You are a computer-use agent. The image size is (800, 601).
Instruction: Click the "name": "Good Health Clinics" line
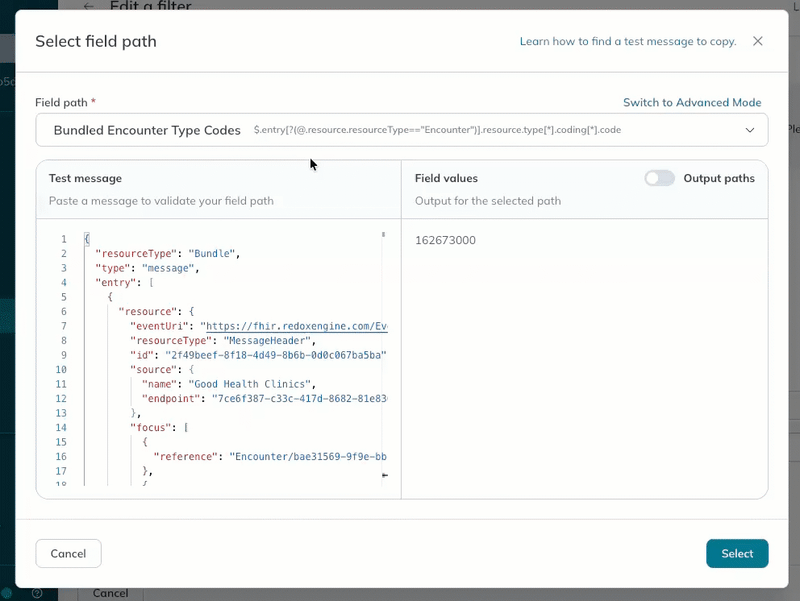click(x=229, y=384)
